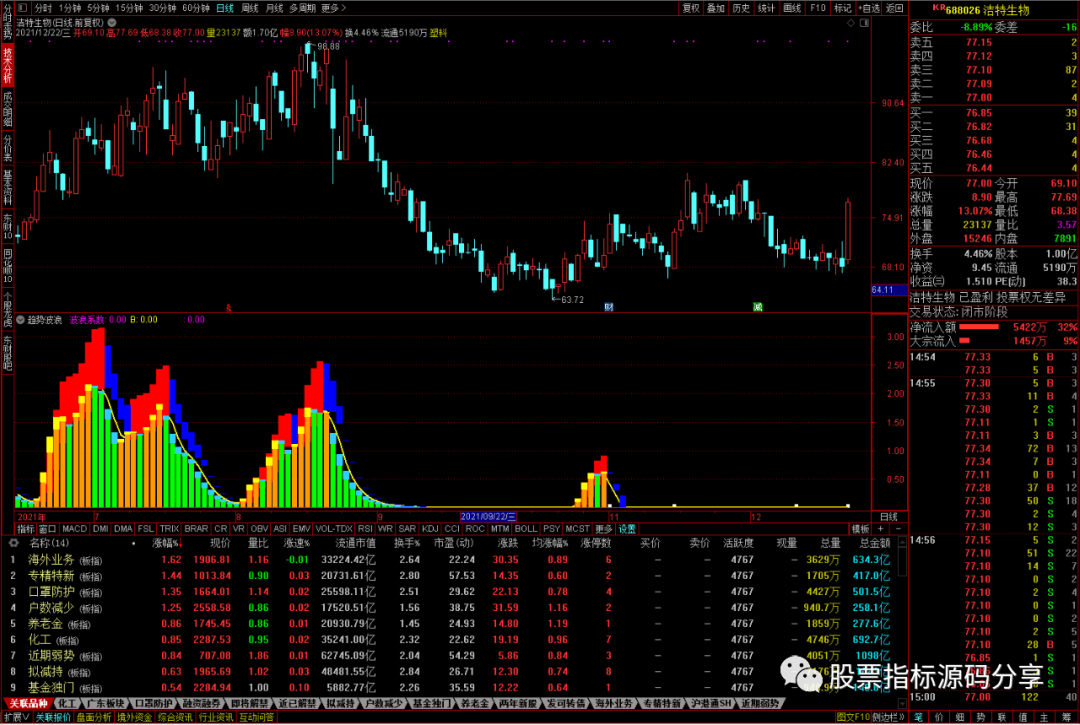Viewport: 1080px width, 725px height.
Task: Sort the list by the 涨幅% column
Action: click(x=166, y=543)
